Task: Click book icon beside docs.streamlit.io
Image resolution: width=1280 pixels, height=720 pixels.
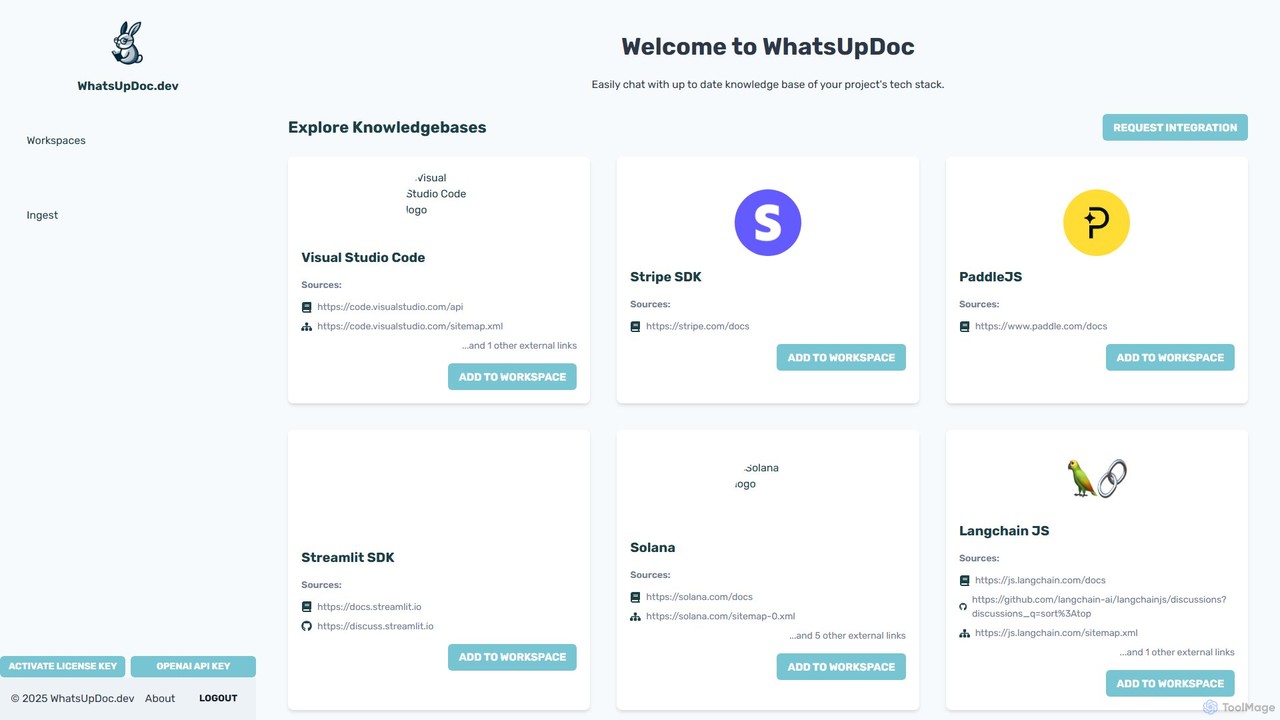Action: click(x=307, y=607)
